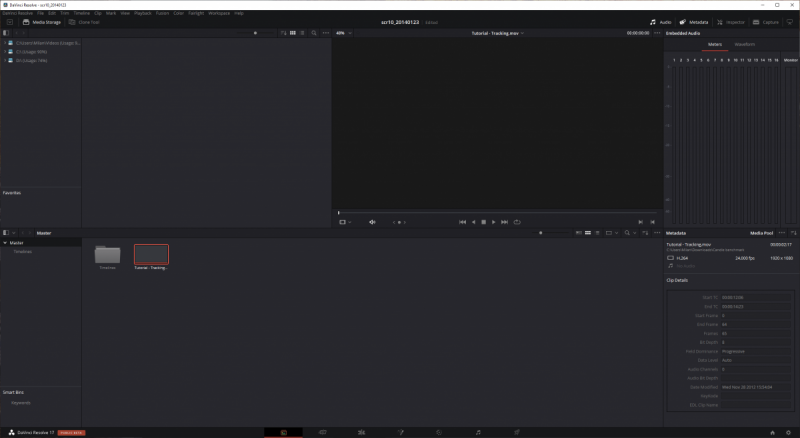
Task: Toggle the Metadata panel button in toolbar
Action: [x=694, y=22]
